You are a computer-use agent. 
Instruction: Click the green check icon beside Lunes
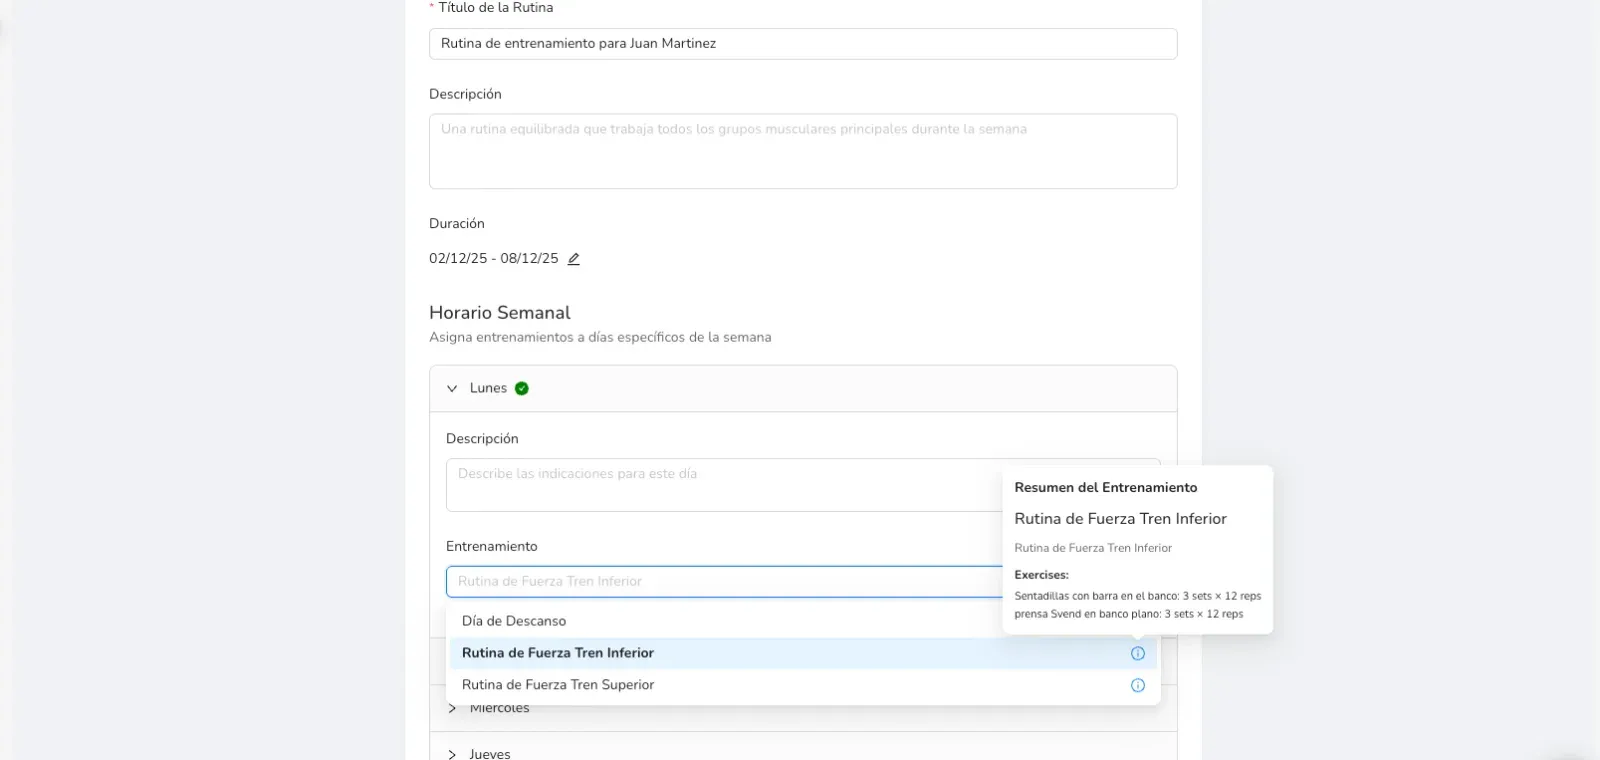(522, 388)
